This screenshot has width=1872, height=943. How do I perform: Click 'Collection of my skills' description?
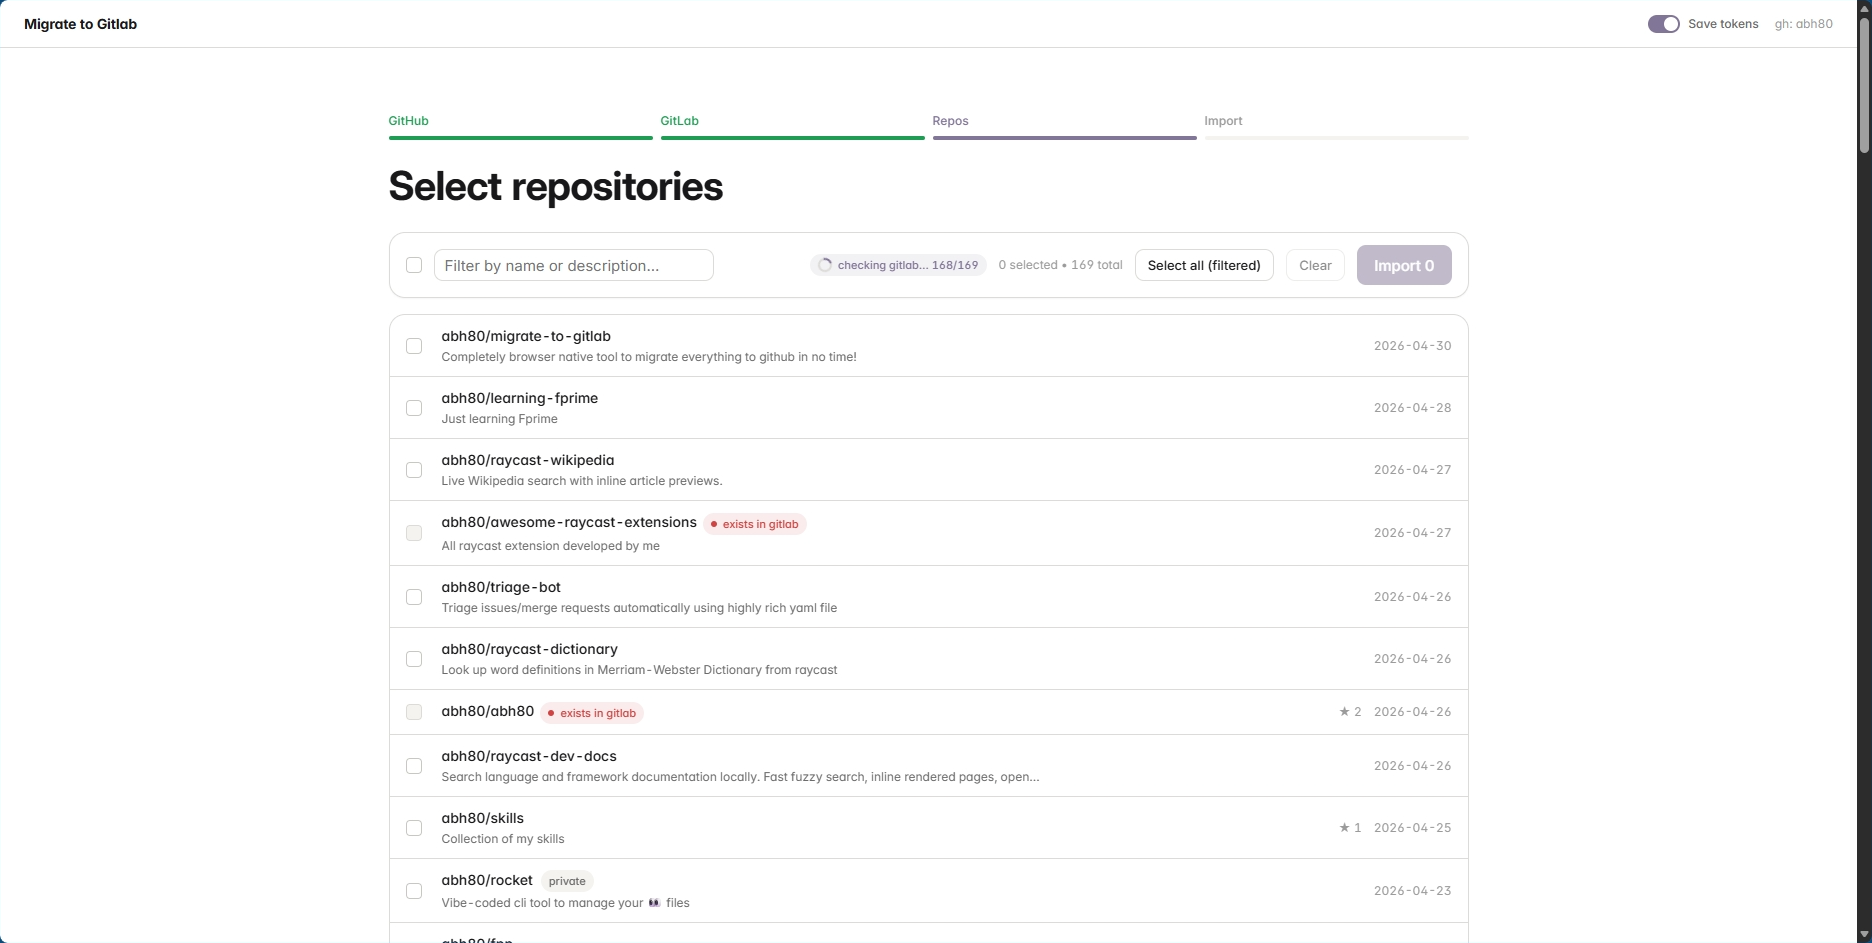click(x=503, y=839)
